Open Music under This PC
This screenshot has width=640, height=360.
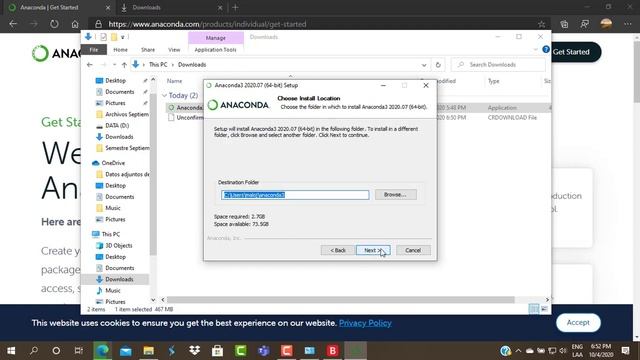point(113,291)
